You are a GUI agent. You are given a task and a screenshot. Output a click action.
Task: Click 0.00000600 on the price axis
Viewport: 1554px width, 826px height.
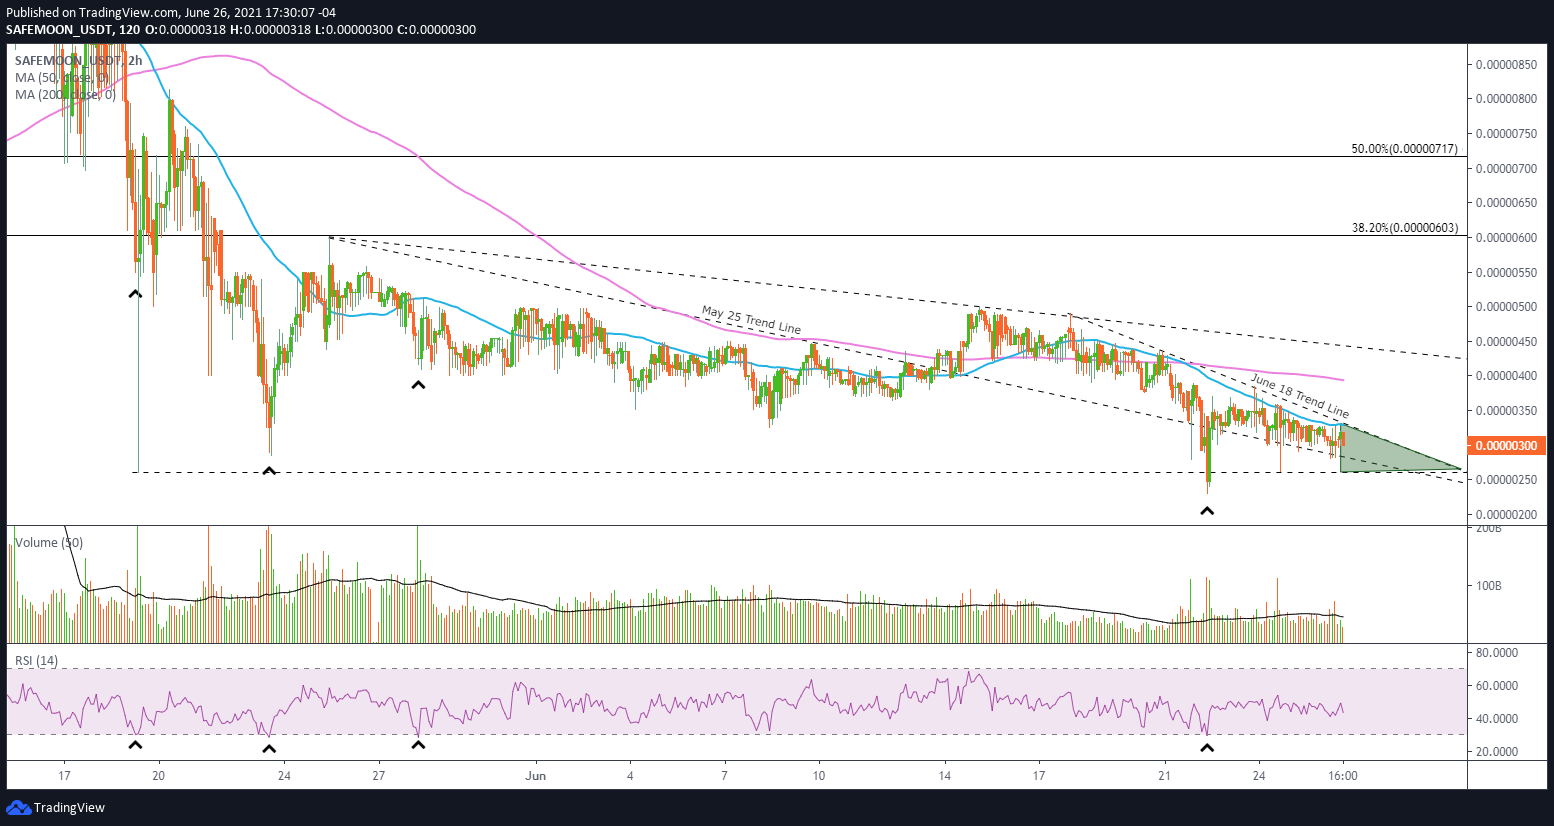[1506, 238]
